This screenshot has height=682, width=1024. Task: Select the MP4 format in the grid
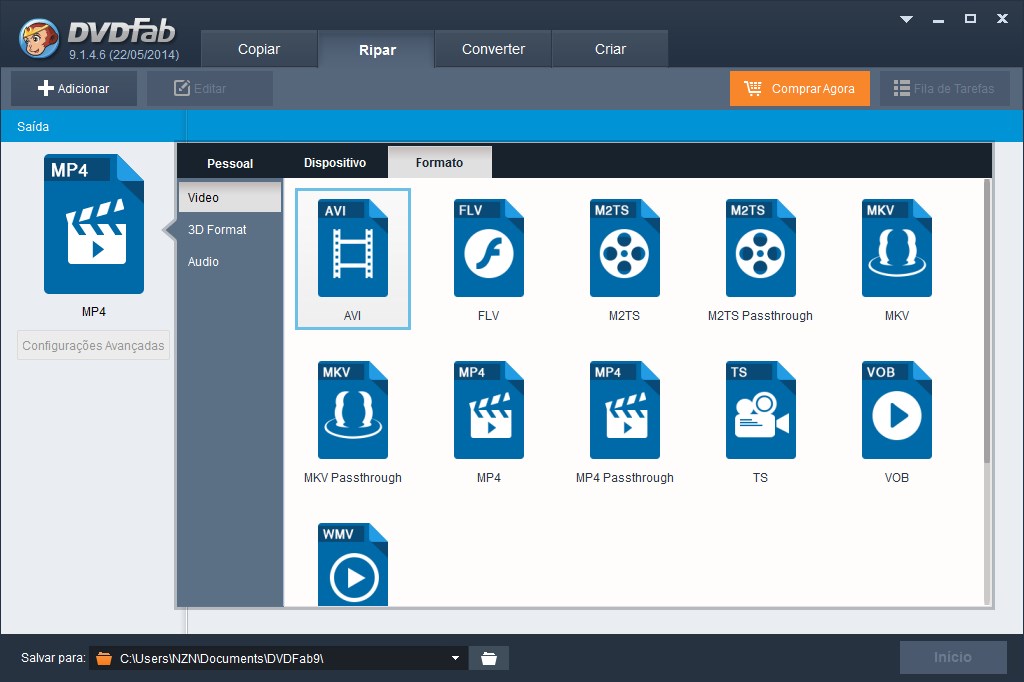[488, 410]
